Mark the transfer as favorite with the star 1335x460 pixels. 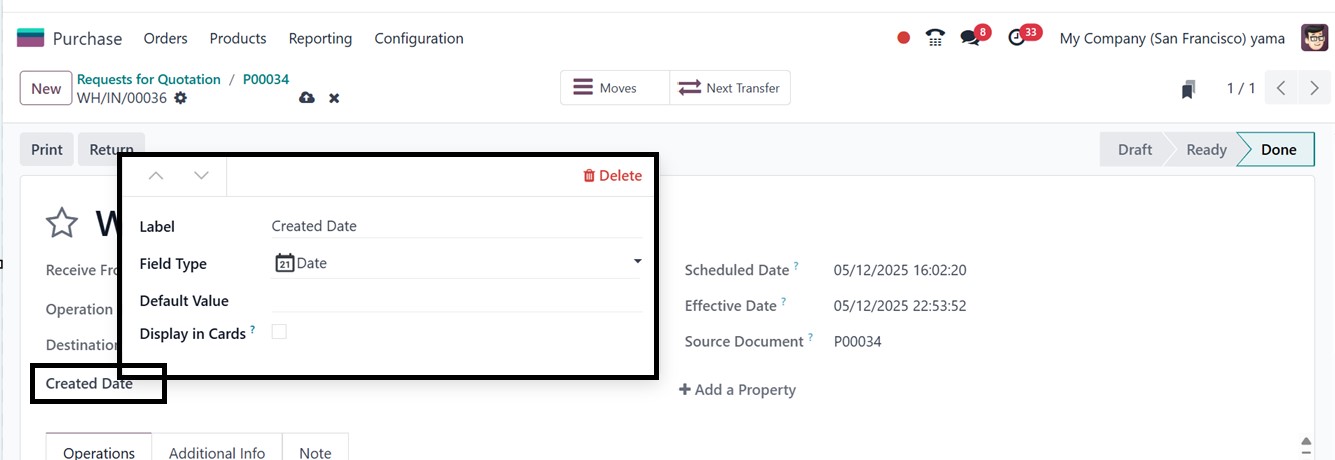pyautogui.click(x=62, y=223)
